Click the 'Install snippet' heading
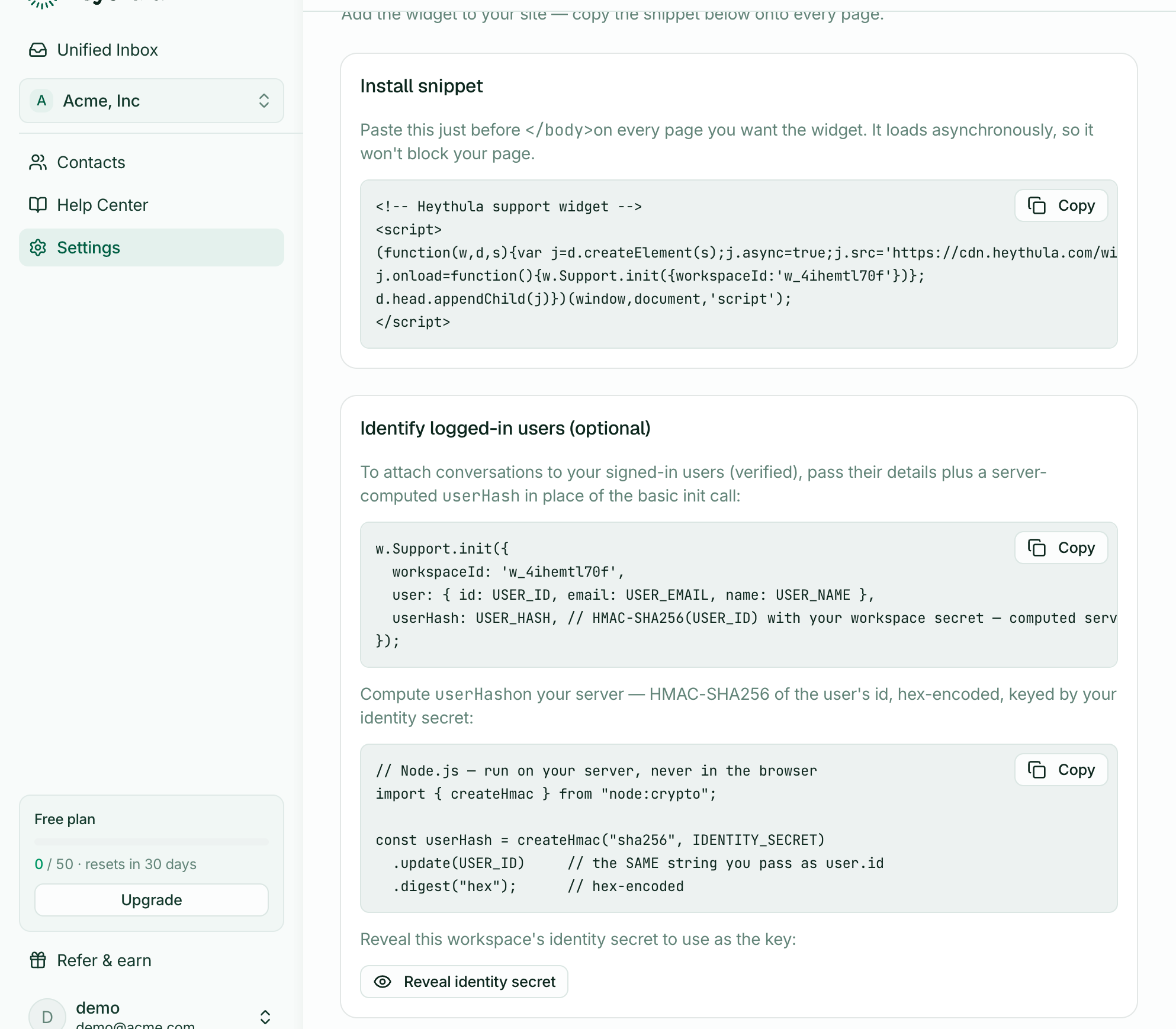1176x1029 pixels. [422, 86]
